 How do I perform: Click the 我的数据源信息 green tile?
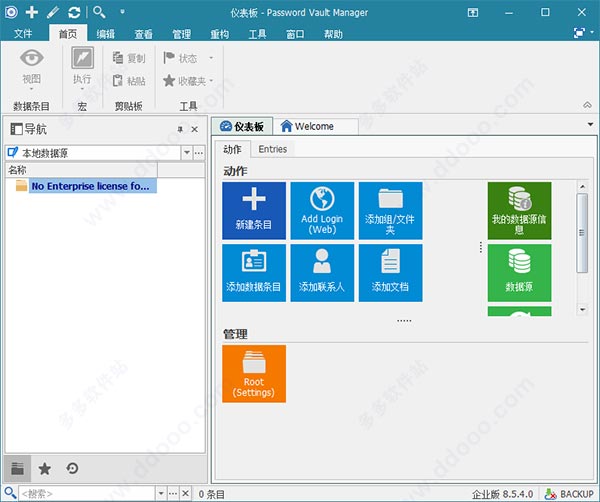tap(519, 211)
